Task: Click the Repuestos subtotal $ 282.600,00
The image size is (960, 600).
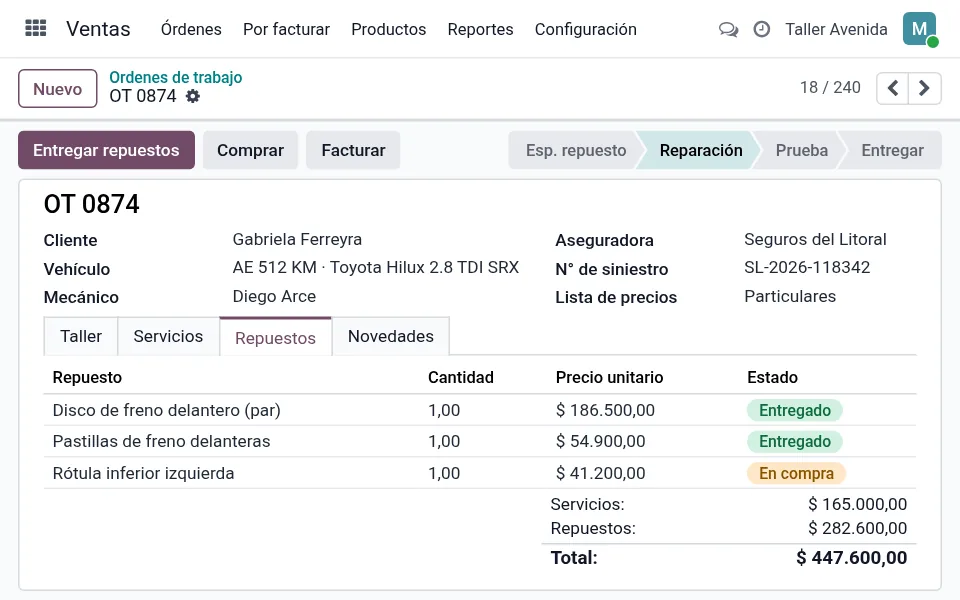Action: click(x=857, y=528)
